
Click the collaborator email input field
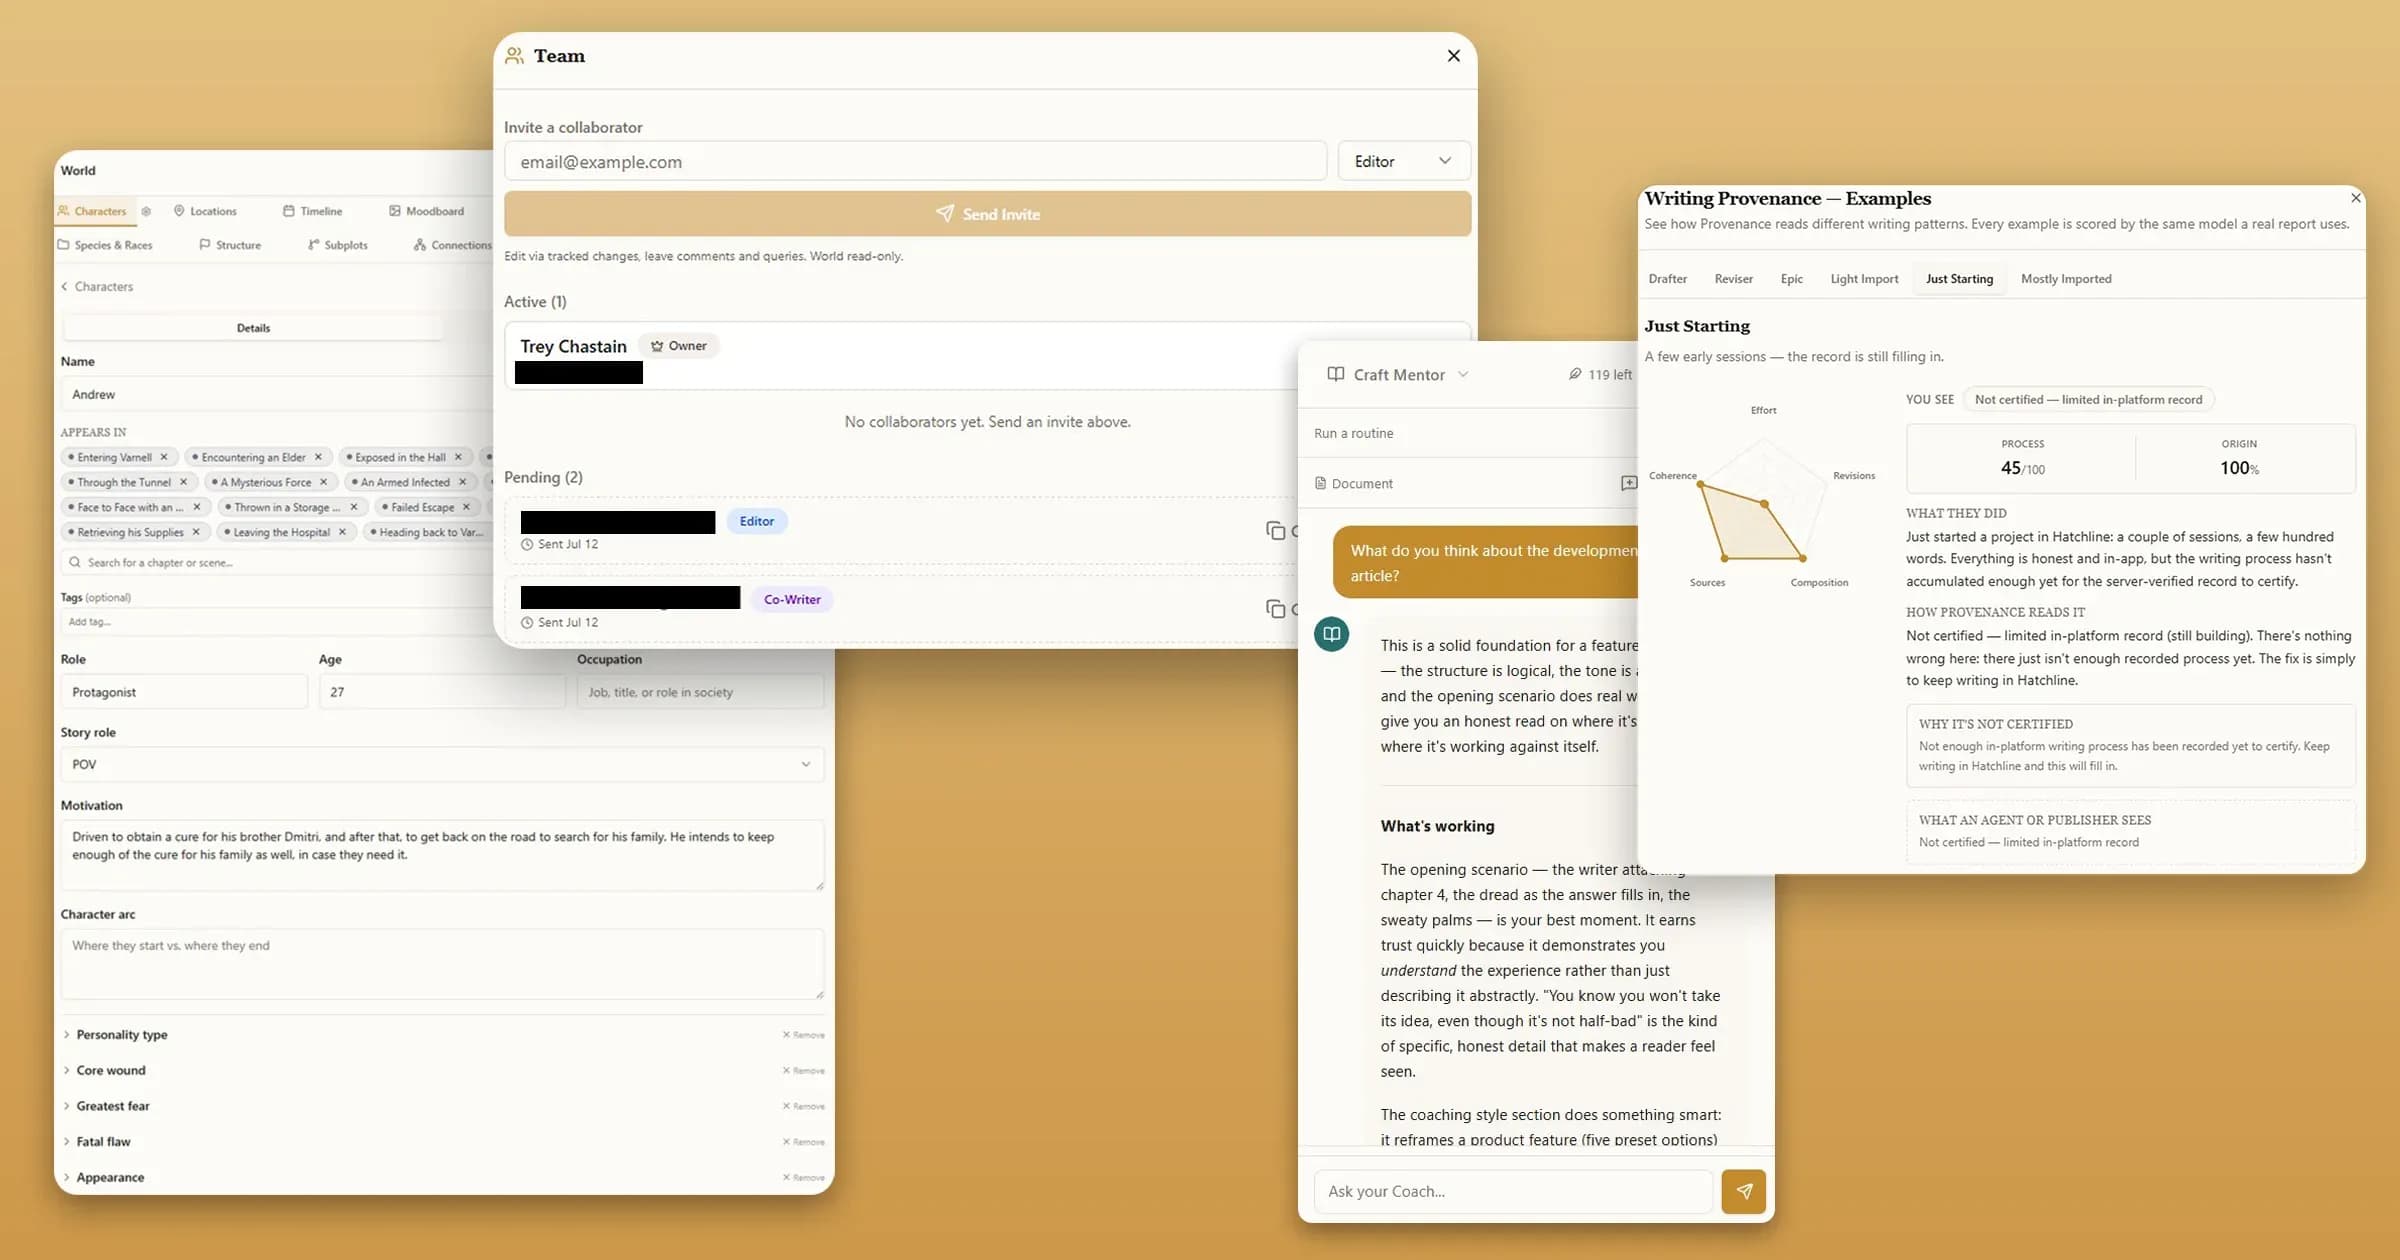point(915,161)
